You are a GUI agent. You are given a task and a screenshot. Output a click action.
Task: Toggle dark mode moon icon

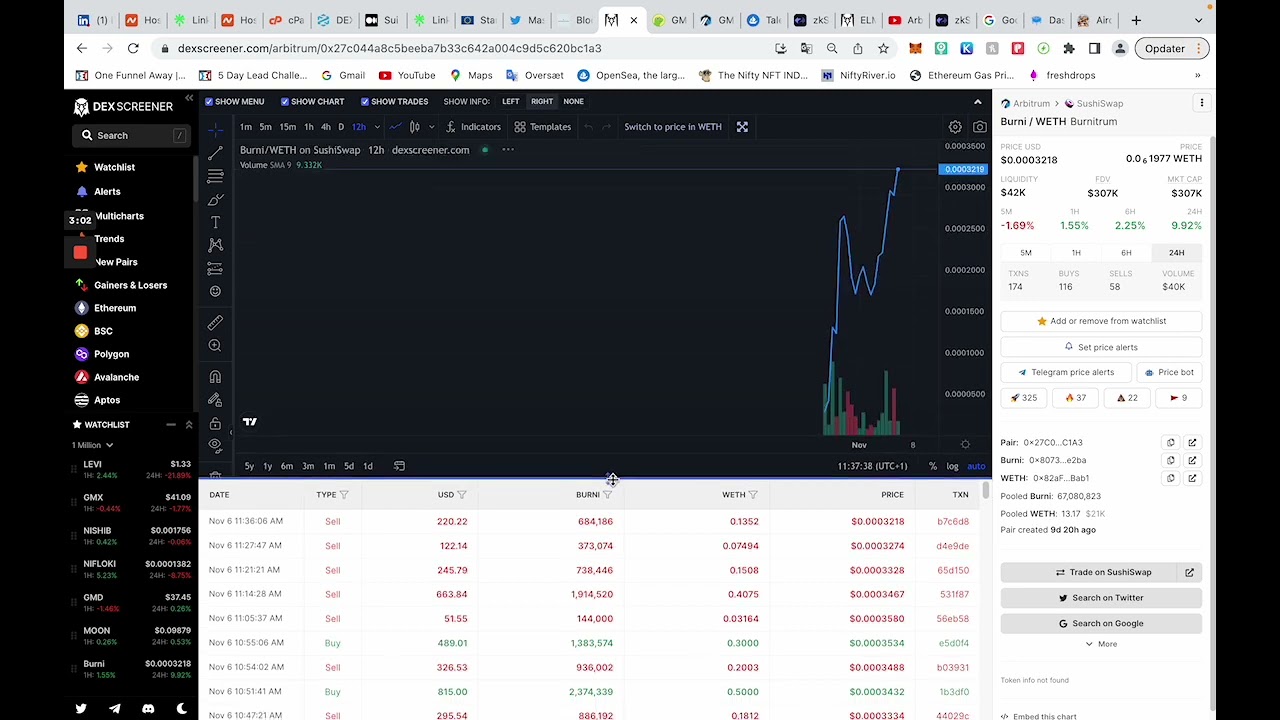tap(182, 709)
